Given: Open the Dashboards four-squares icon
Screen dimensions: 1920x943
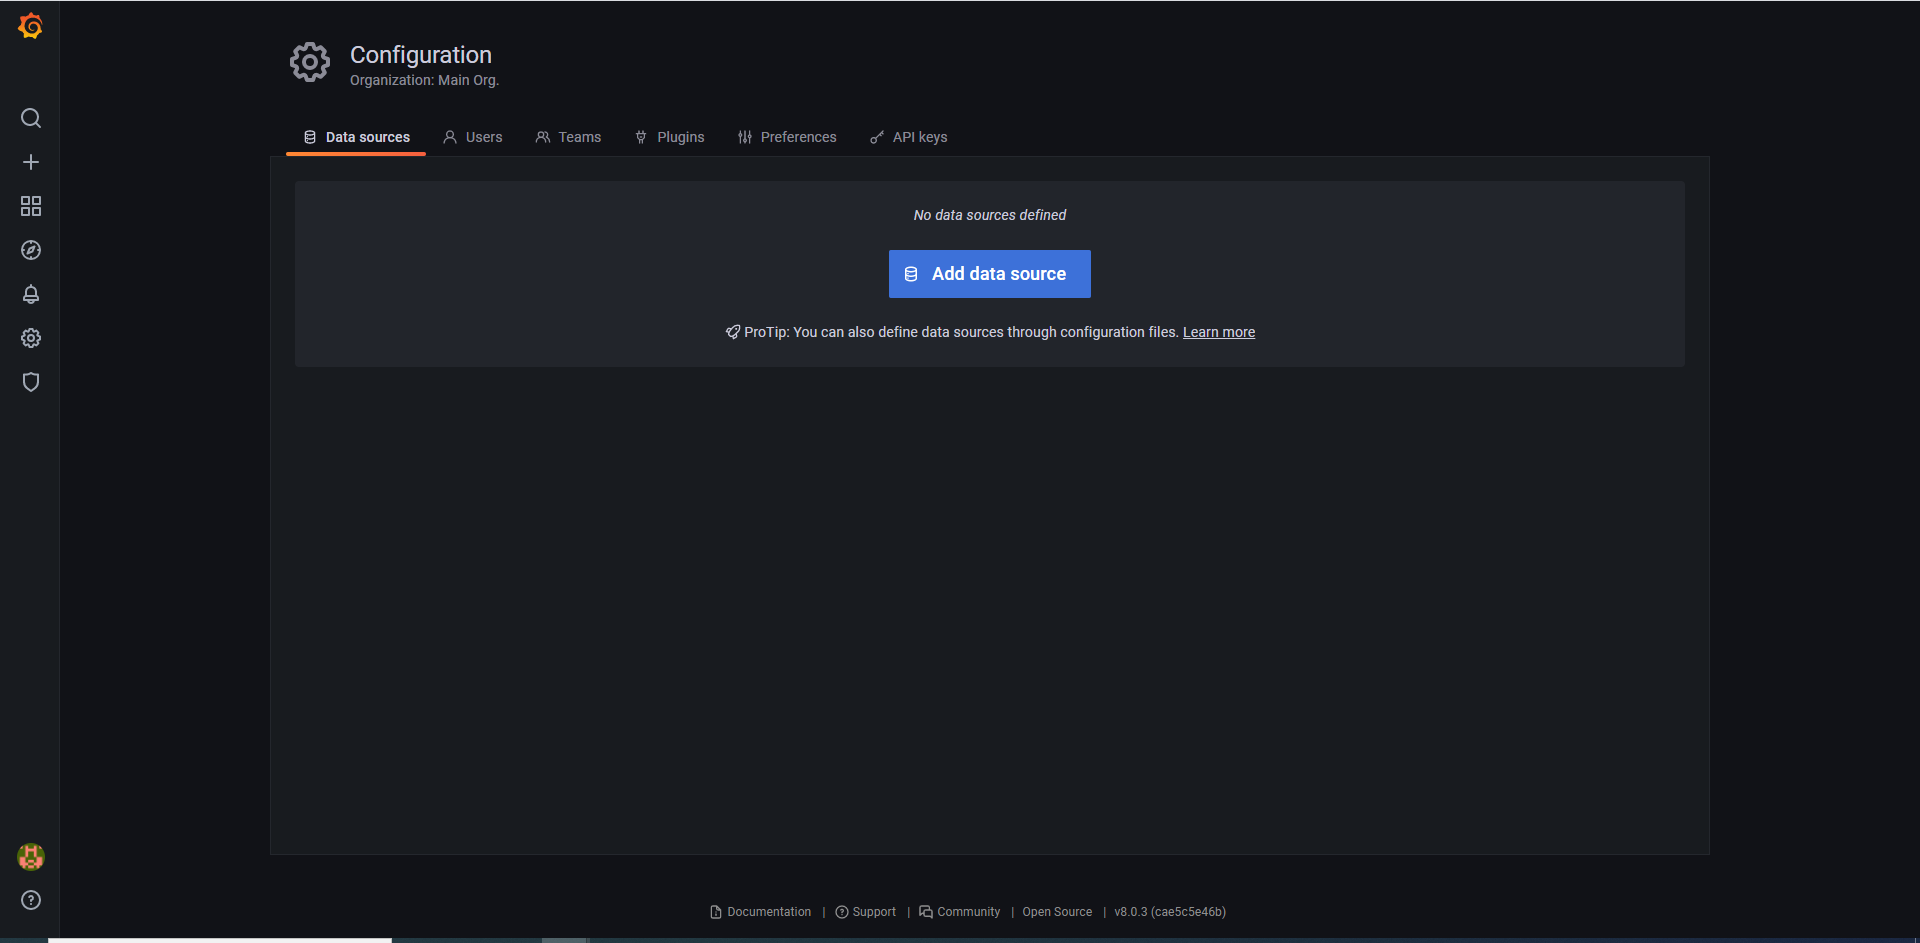Looking at the screenshot, I should tap(31, 206).
